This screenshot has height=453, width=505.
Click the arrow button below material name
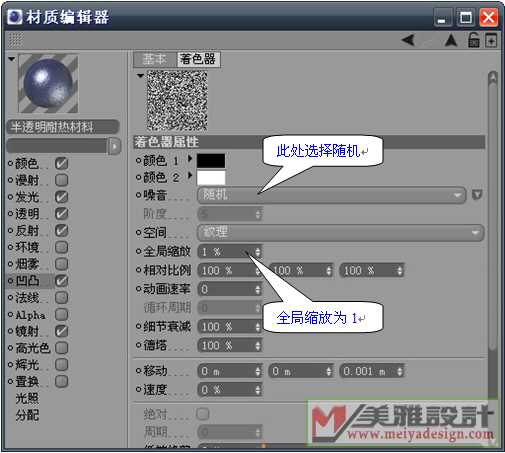[114, 146]
